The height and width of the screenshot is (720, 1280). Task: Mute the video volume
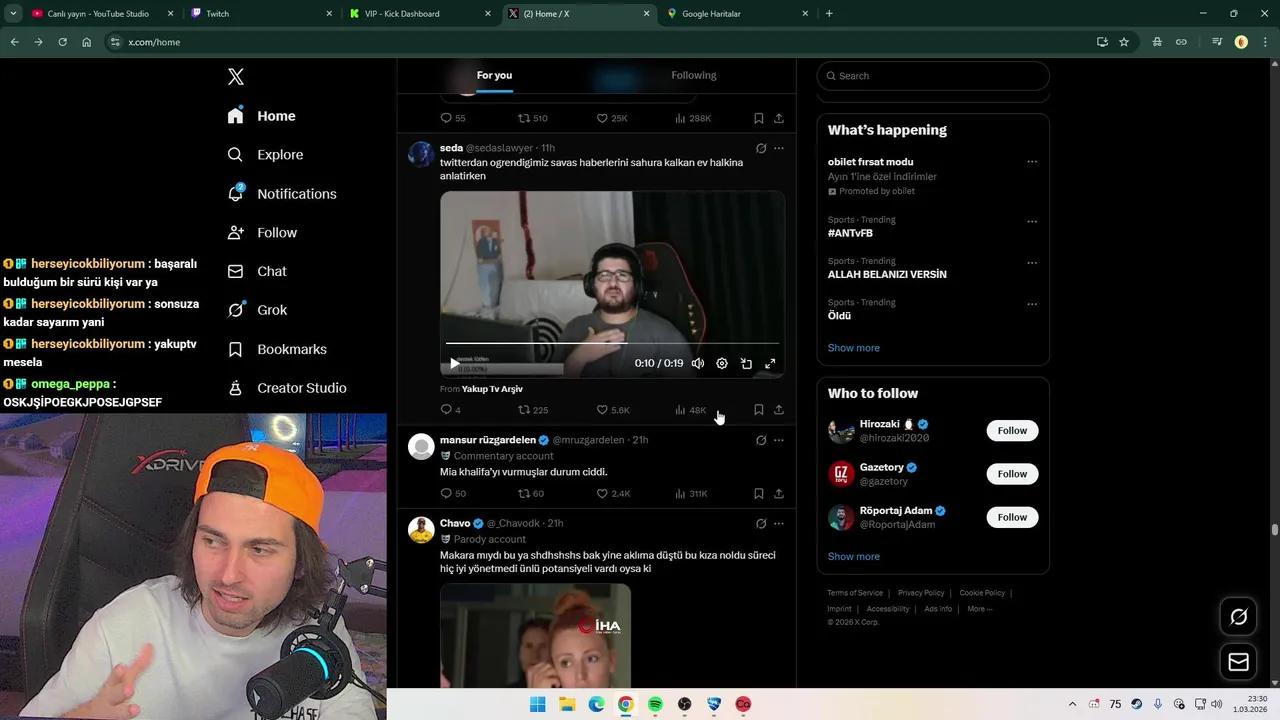(698, 364)
